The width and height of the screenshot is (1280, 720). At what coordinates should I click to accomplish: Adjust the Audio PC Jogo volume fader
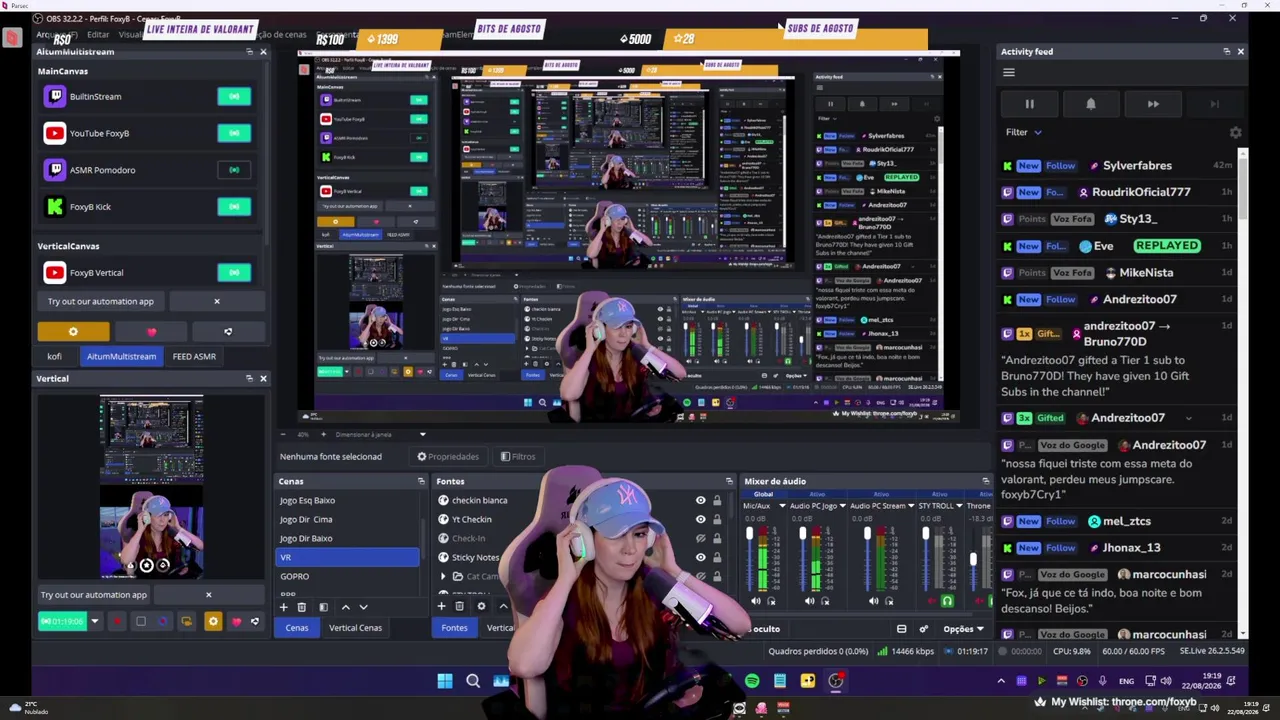pyautogui.click(x=803, y=535)
